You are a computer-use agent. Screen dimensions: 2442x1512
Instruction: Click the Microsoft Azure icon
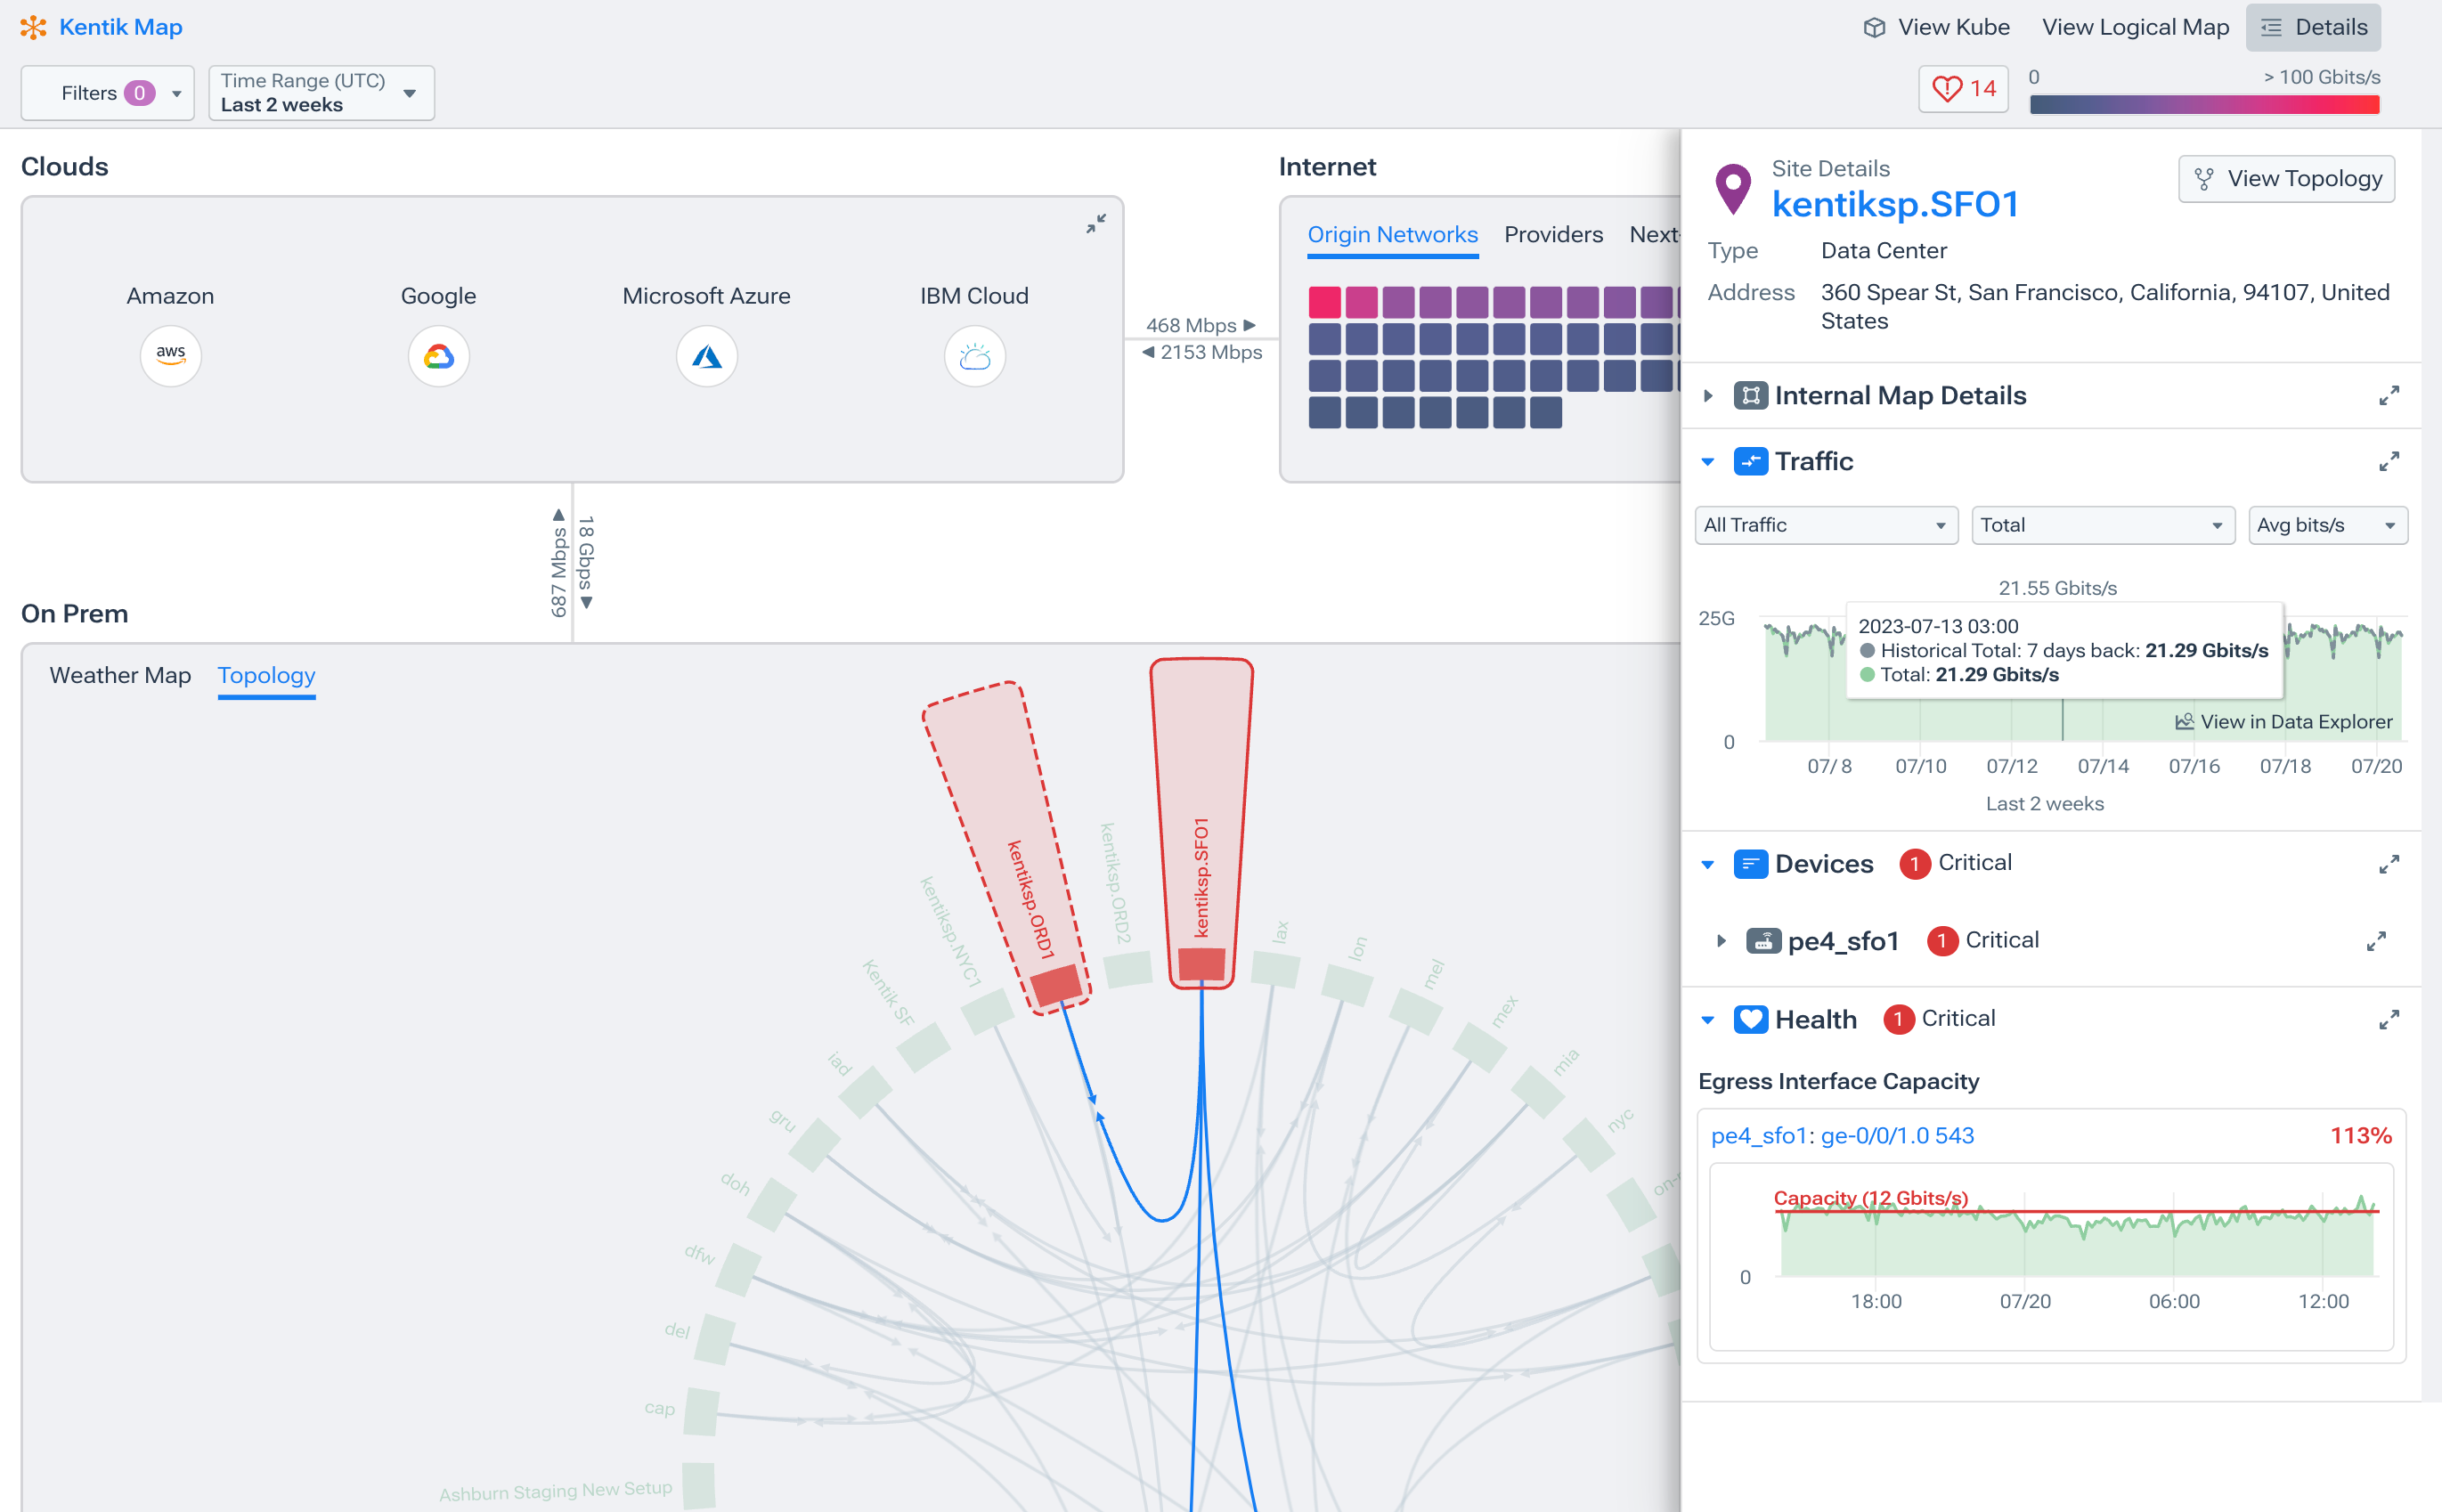707,356
